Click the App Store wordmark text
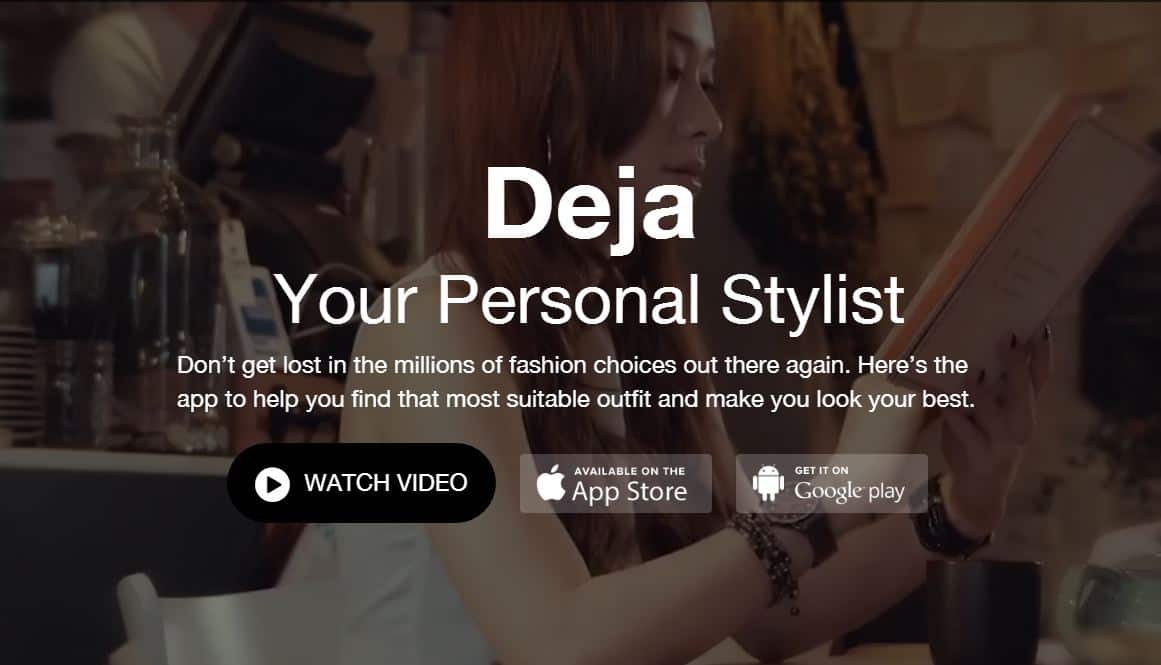The width and height of the screenshot is (1161, 665). (x=629, y=492)
